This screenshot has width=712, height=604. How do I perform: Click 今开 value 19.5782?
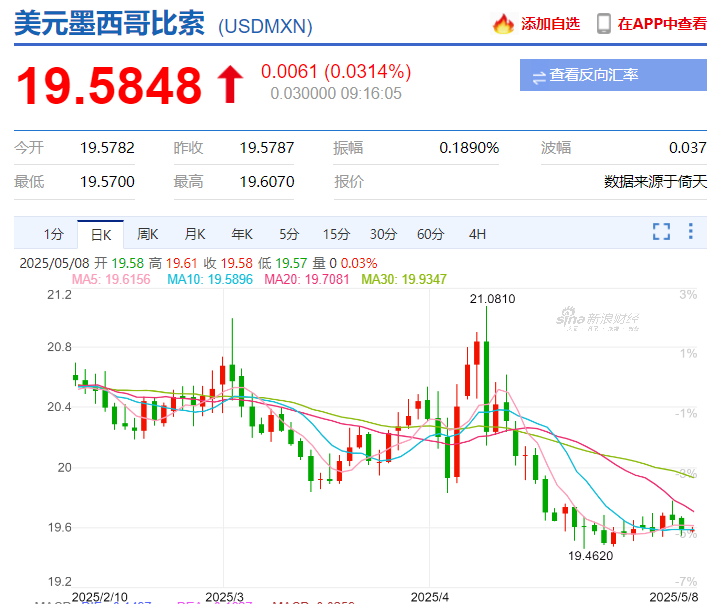click(x=107, y=148)
